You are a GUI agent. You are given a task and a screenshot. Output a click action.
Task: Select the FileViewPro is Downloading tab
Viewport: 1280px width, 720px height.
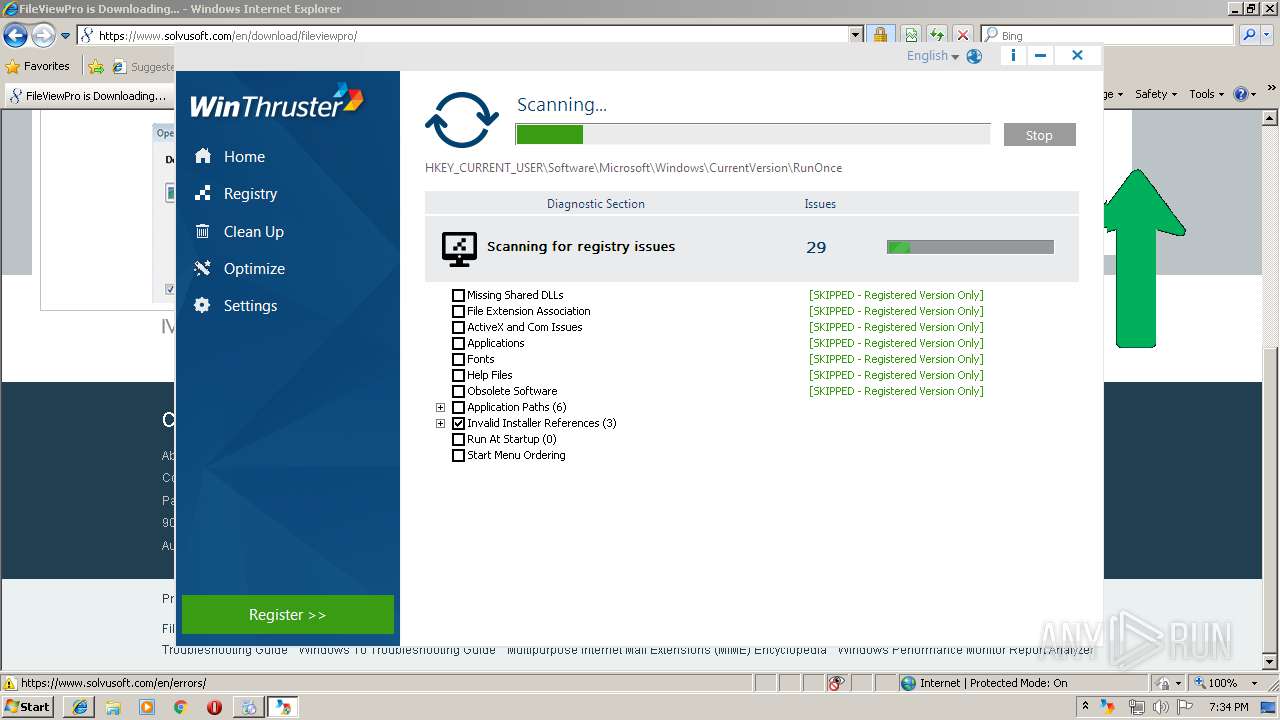click(88, 96)
